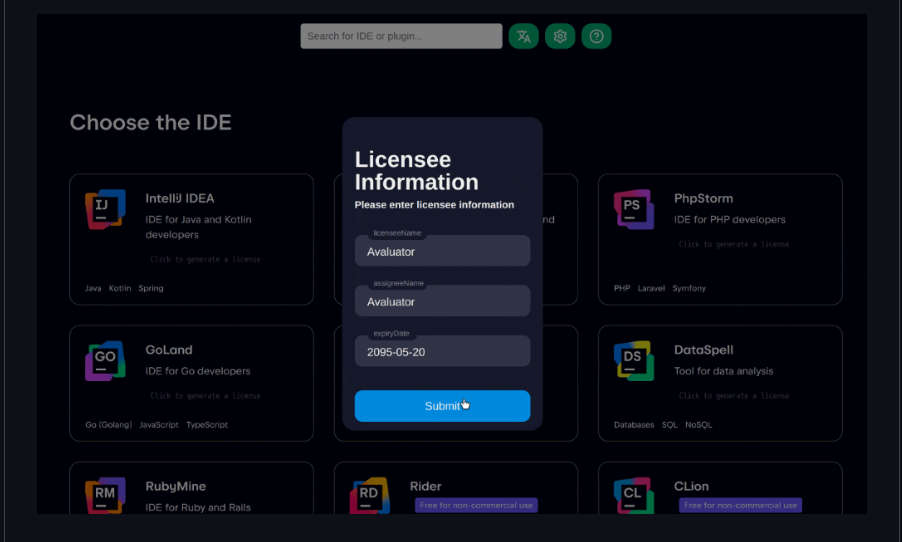Click the NoSQL tag
This screenshot has width=902, height=542.
[x=698, y=425]
